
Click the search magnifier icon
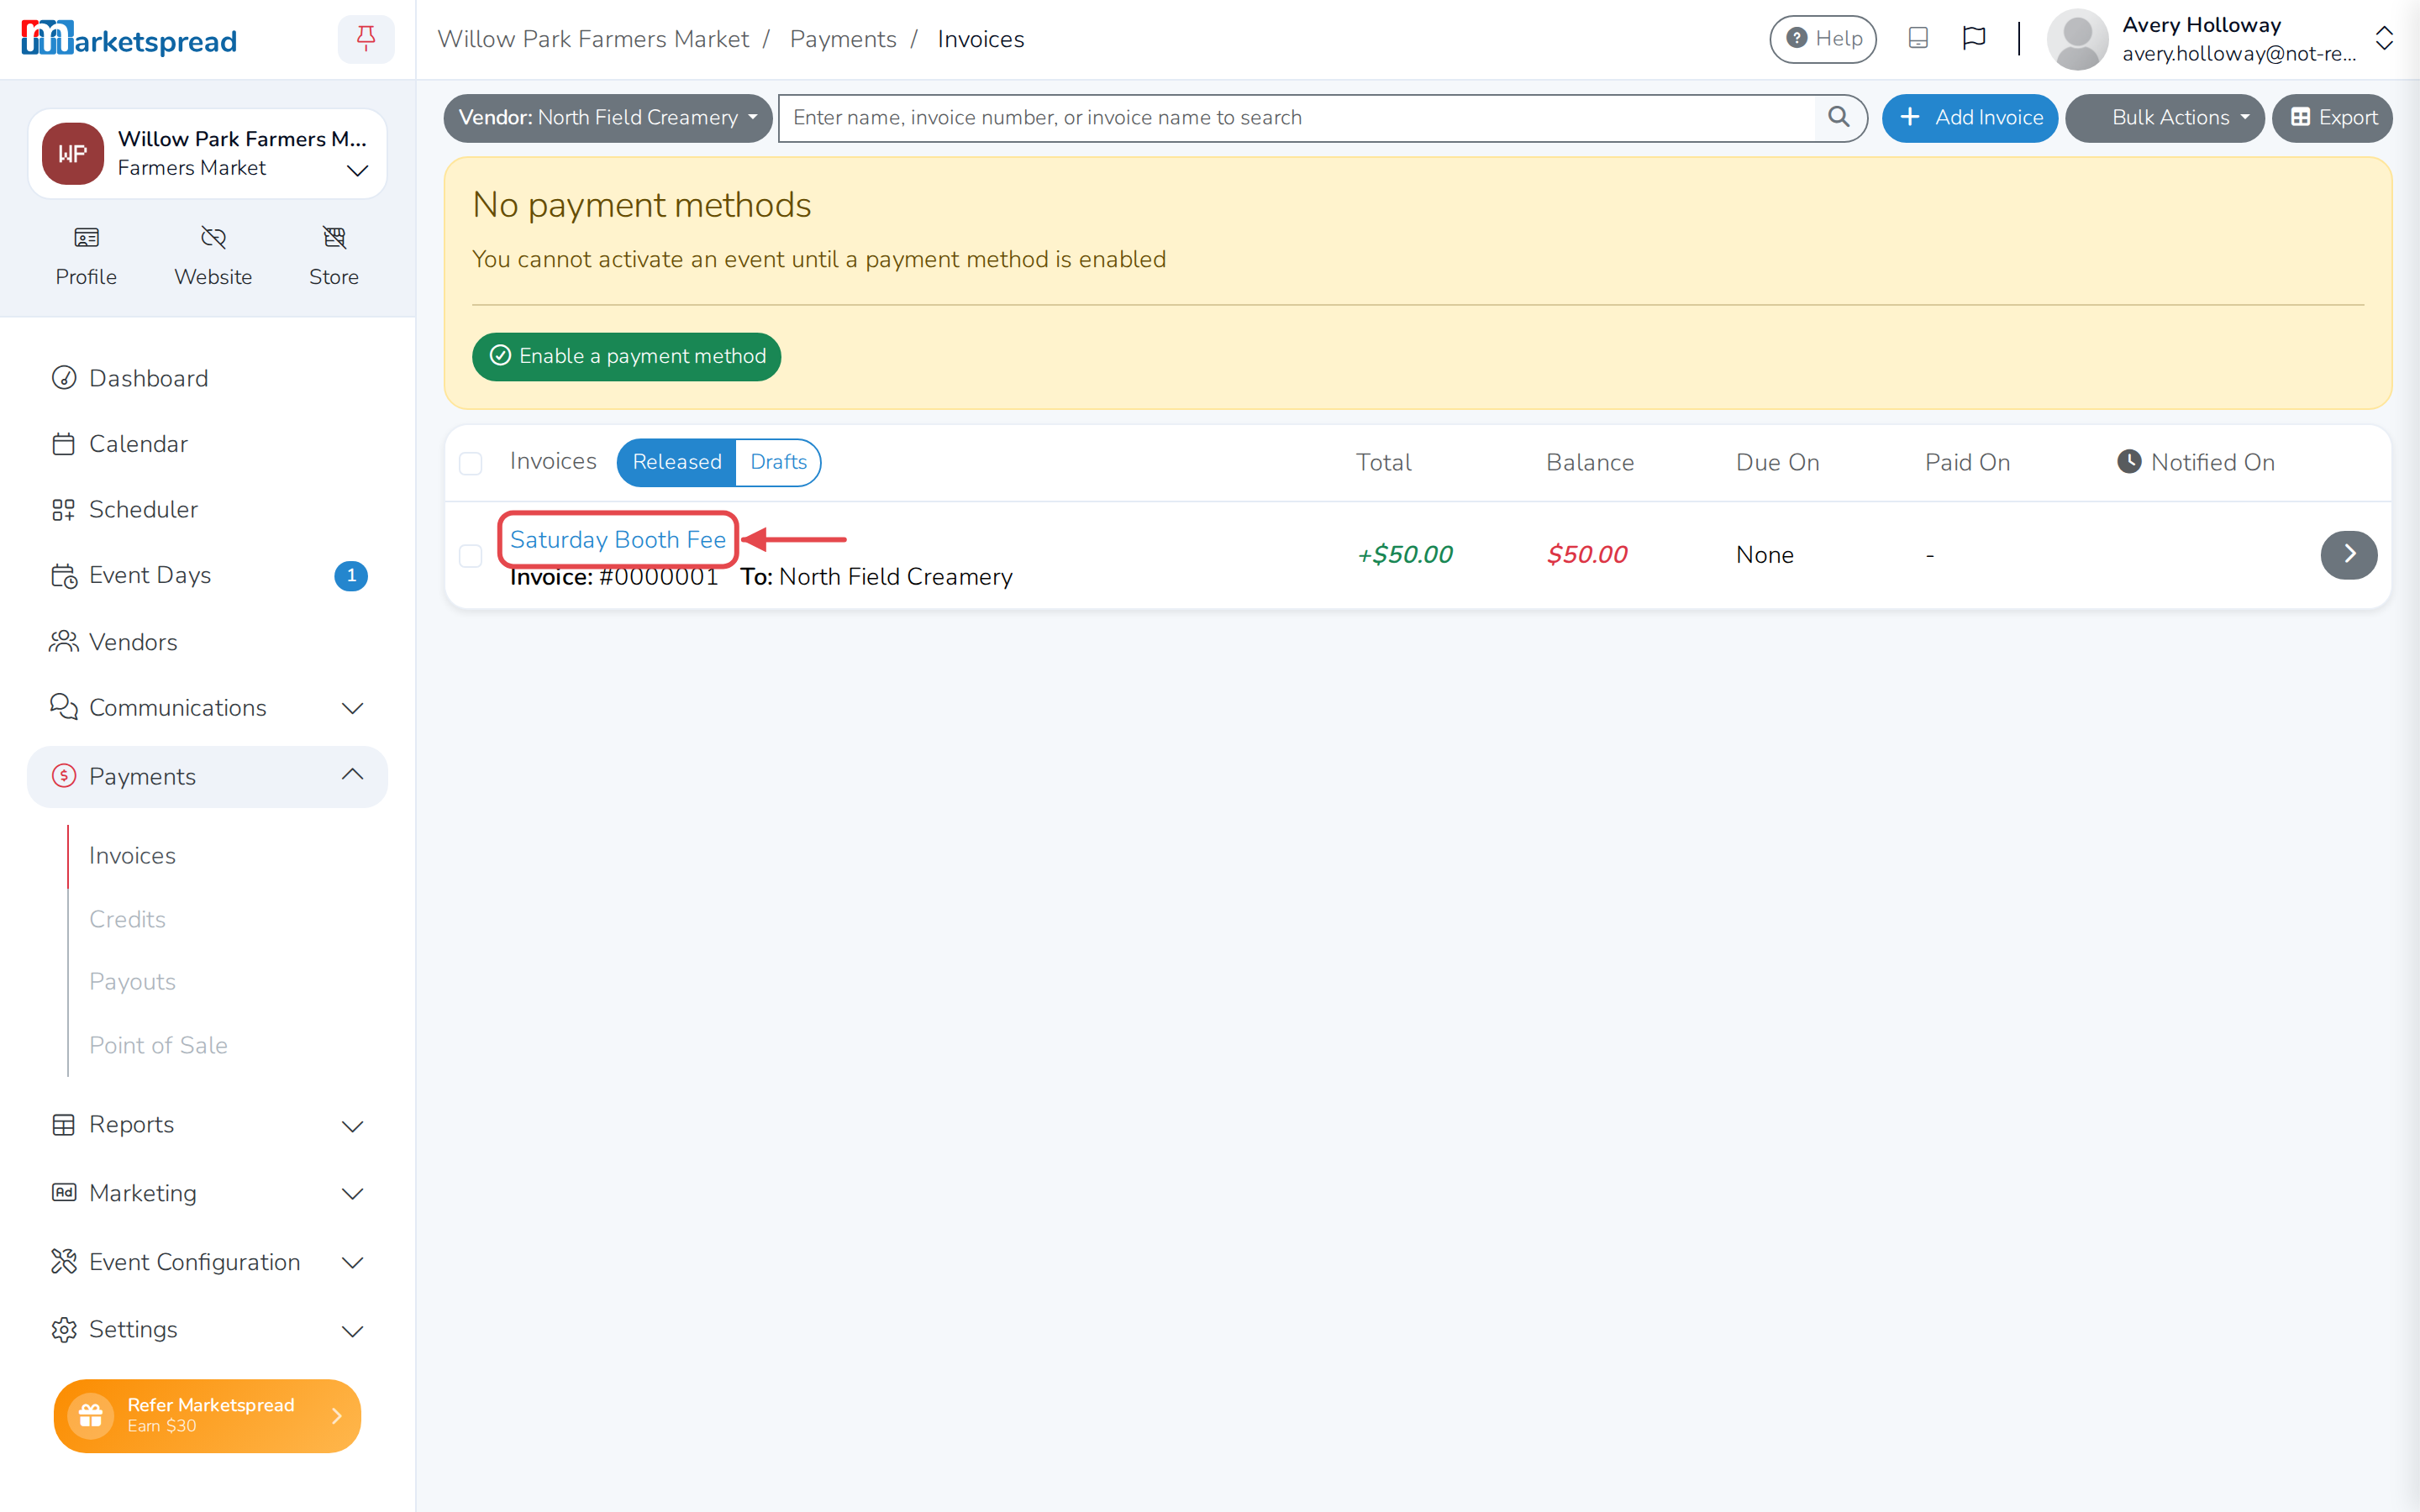click(x=1839, y=118)
